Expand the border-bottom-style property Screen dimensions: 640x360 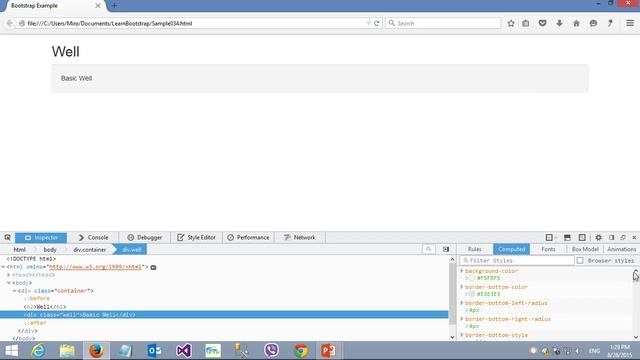462,334
